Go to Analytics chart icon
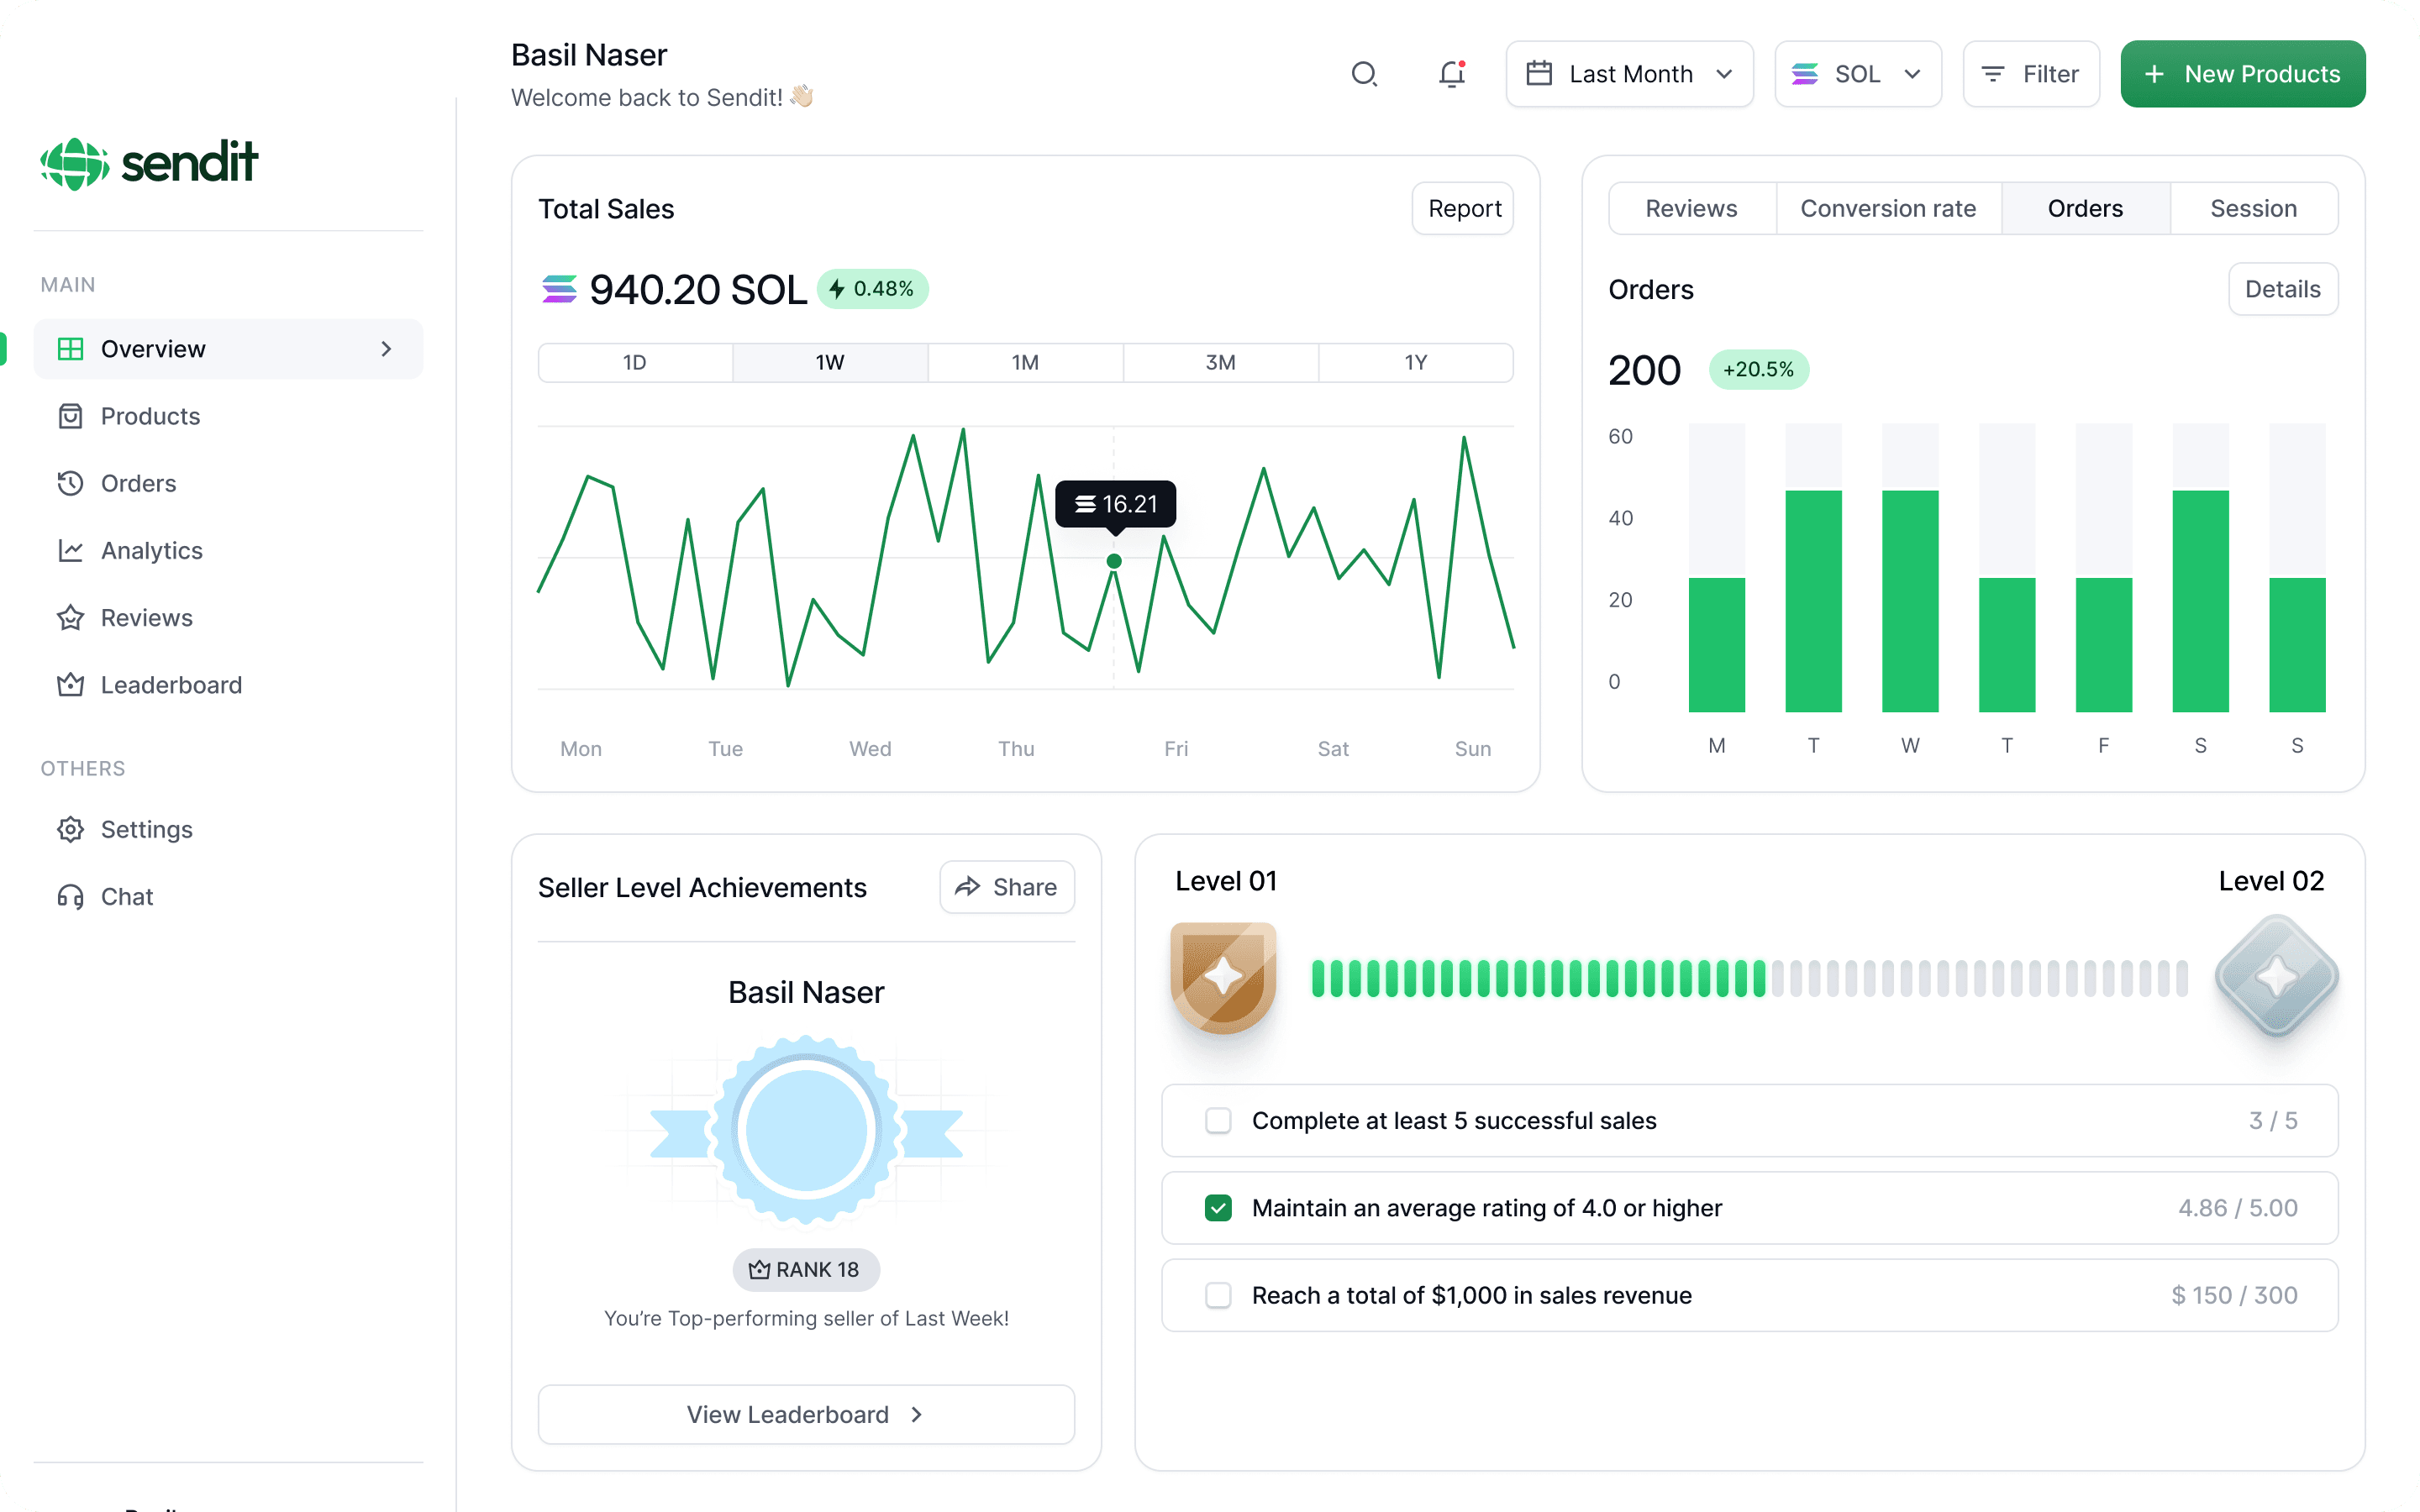Screen dimensions: 2420x1512 point(70,550)
